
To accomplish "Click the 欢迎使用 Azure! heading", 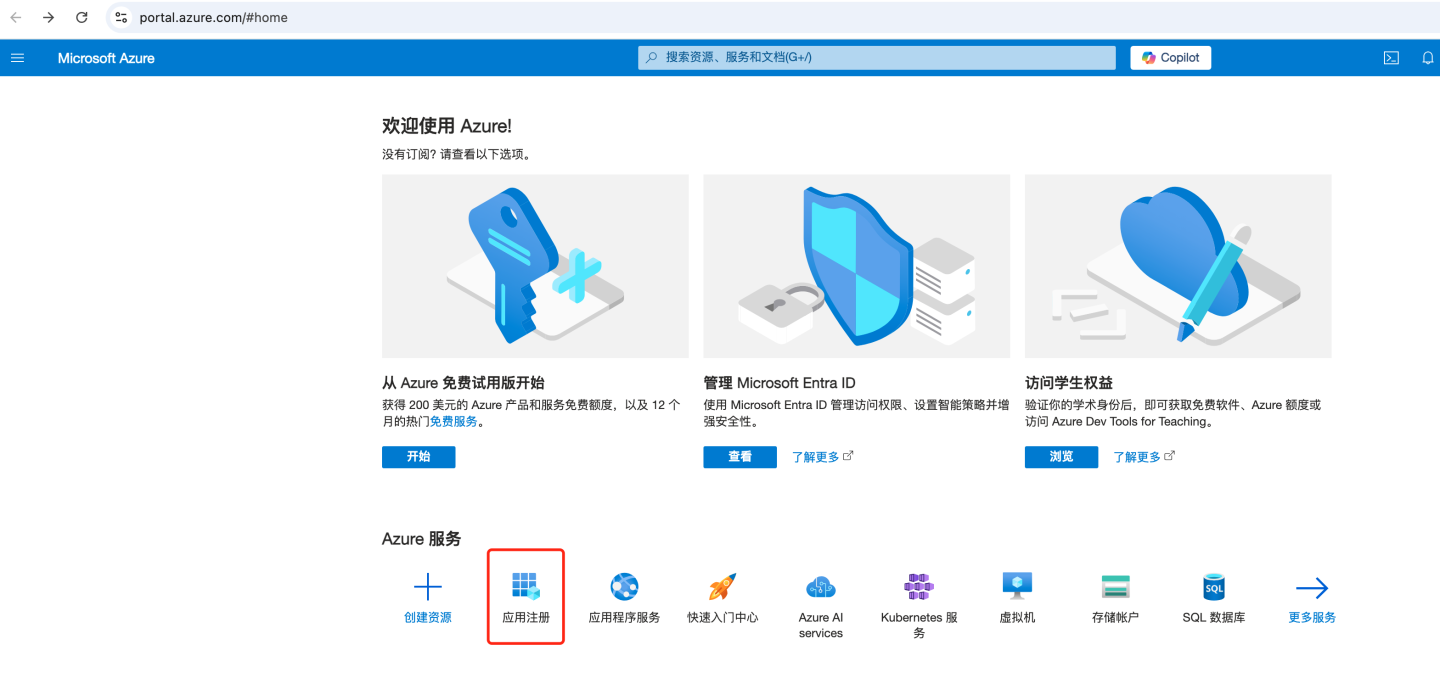I will 447,126.
